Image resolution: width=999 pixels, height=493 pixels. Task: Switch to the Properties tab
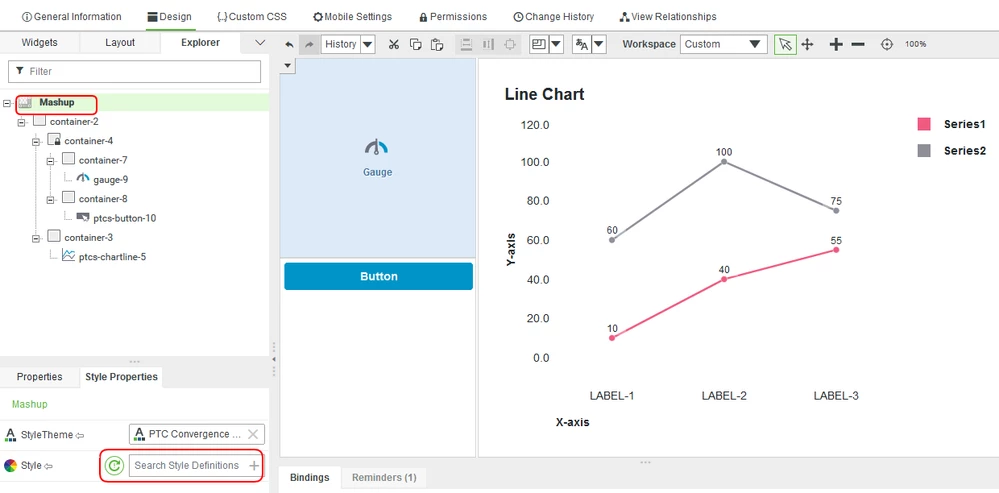tap(40, 376)
